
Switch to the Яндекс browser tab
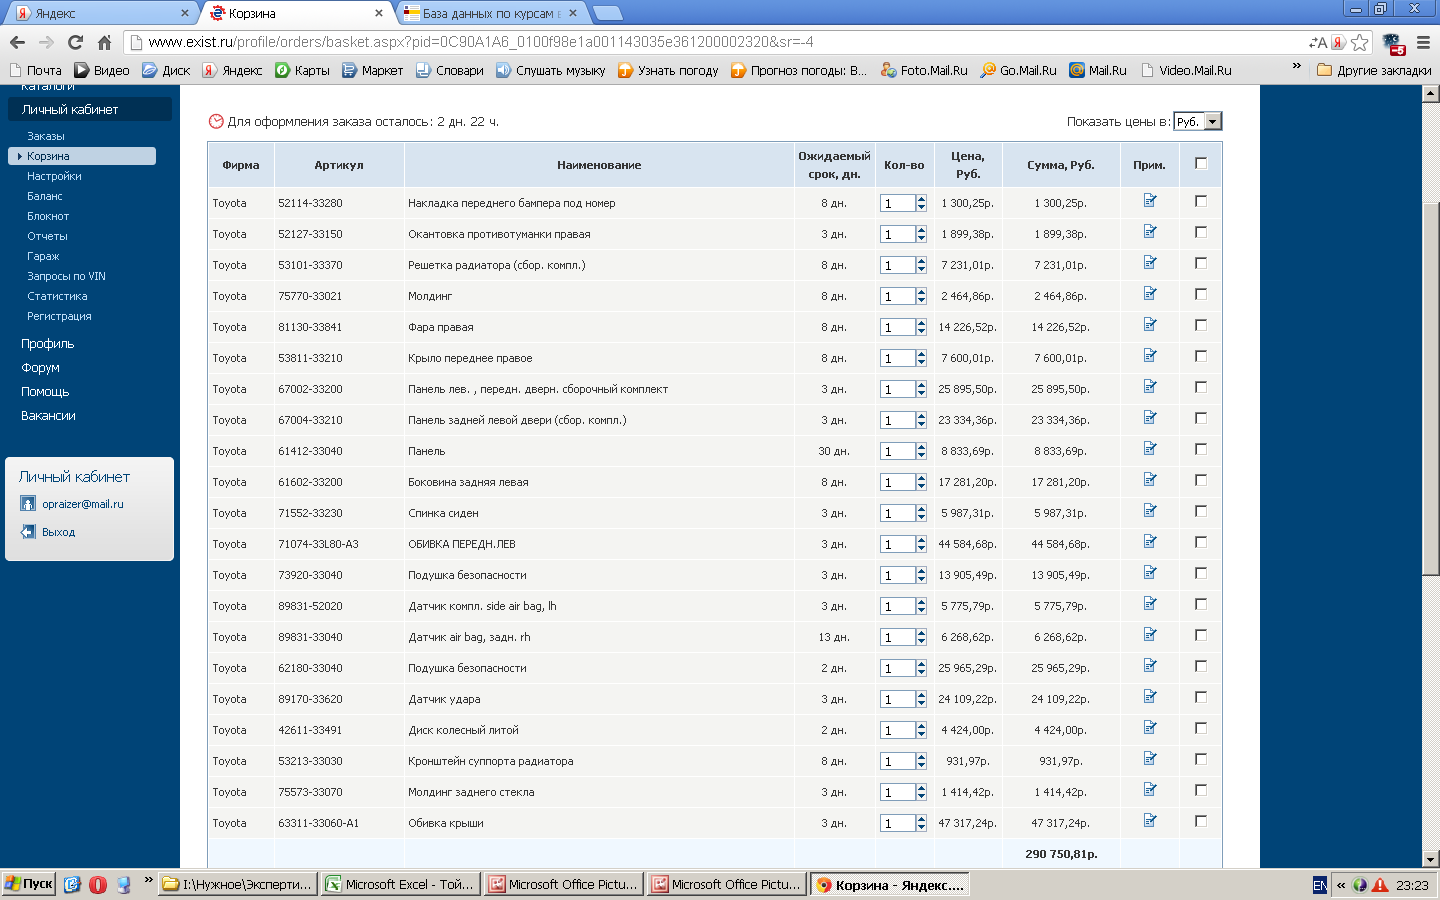click(100, 13)
